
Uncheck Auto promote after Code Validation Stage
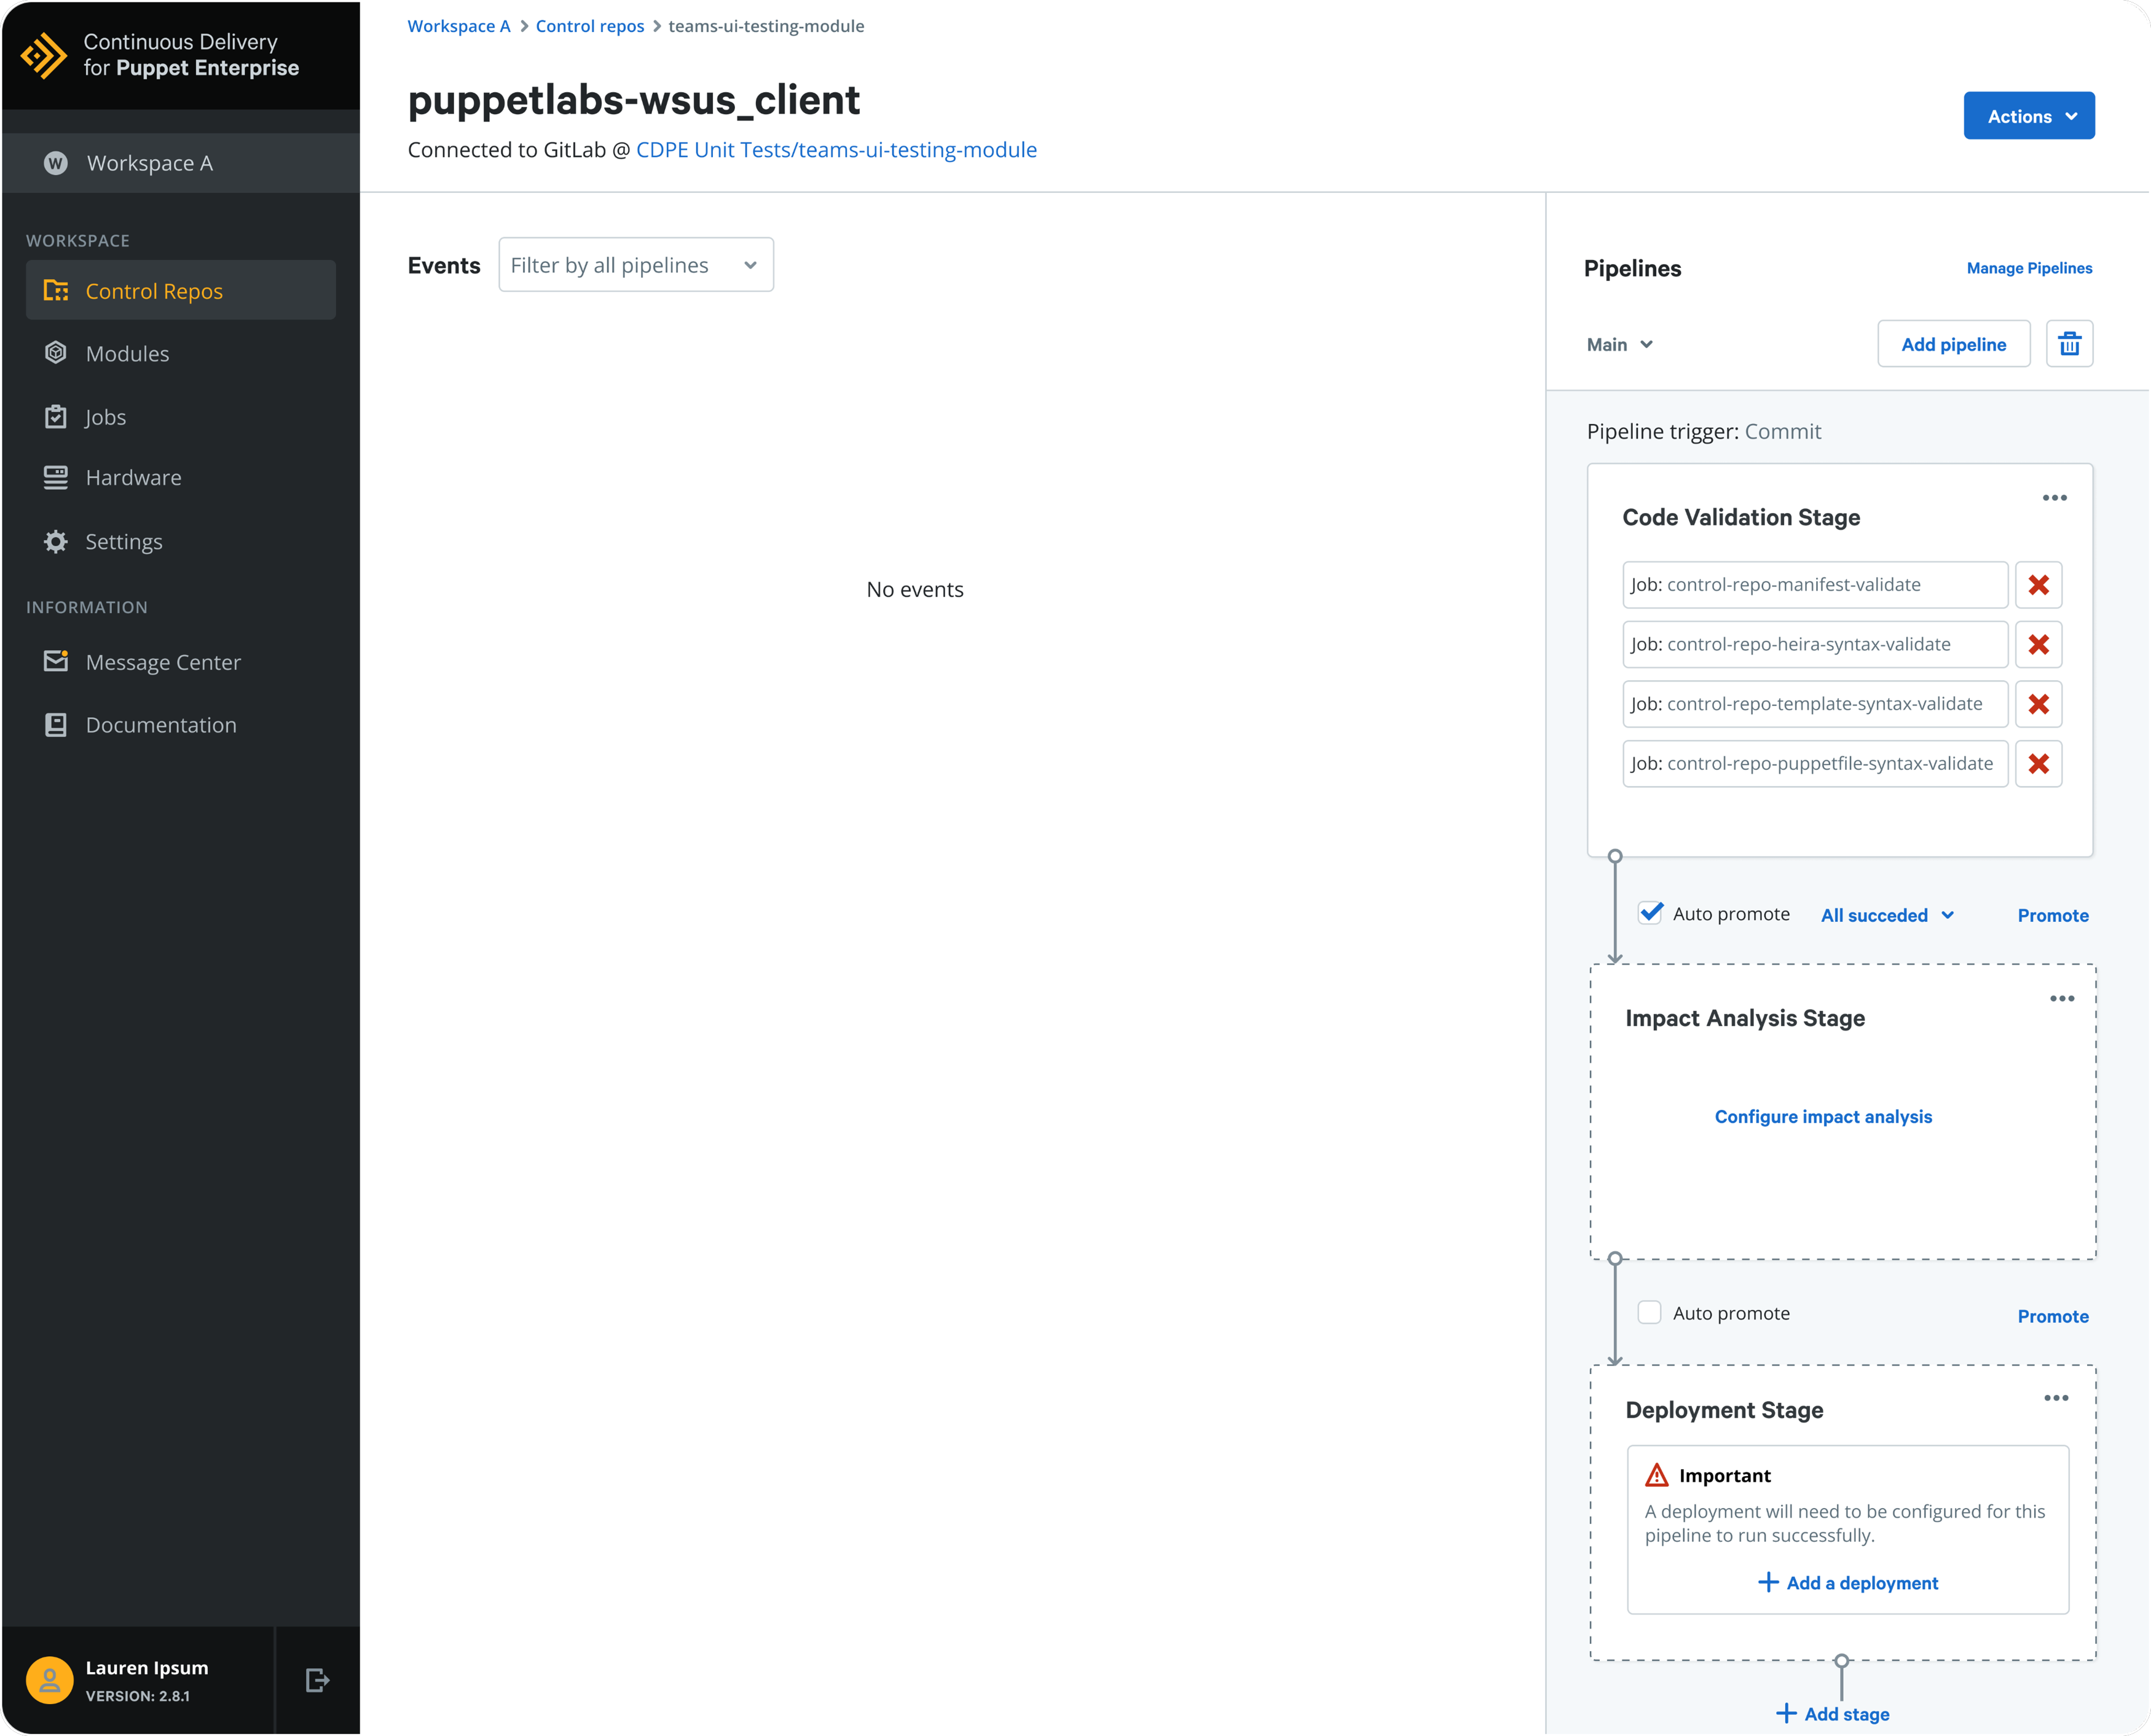[x=1650, y=914]
